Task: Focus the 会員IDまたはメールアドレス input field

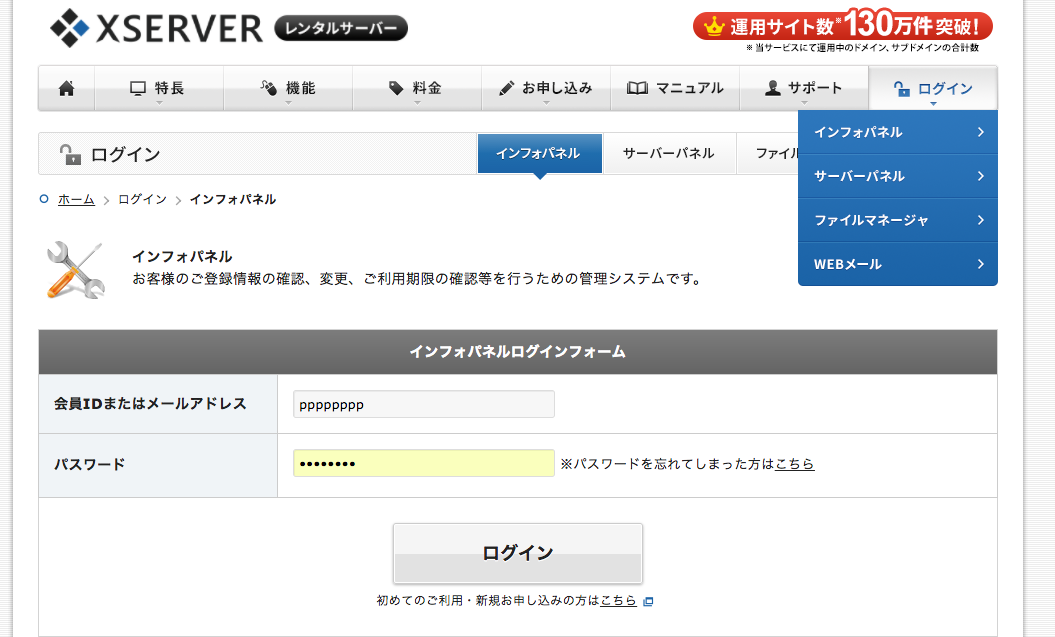Action: coord(424,404)
